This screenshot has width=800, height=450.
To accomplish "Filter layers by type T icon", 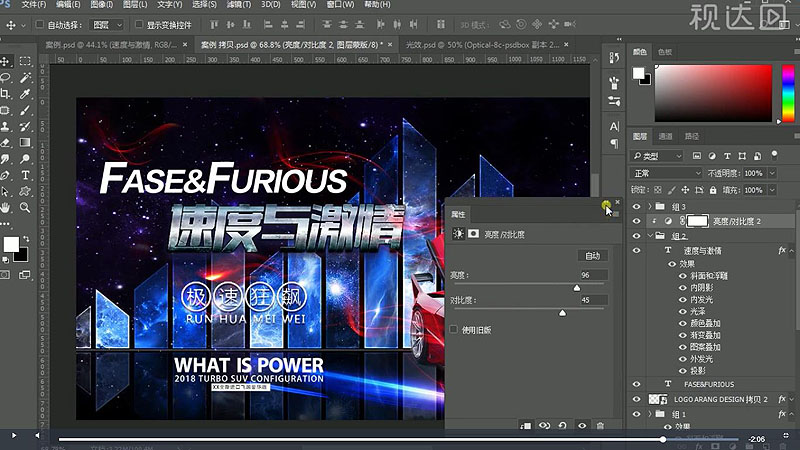I will pos(727,156).
